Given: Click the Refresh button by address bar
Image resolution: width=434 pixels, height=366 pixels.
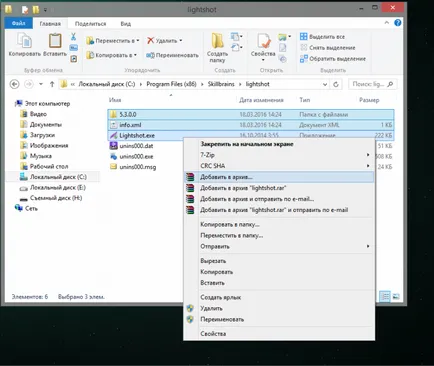Looking at the screenshot, I should (336, 84).
